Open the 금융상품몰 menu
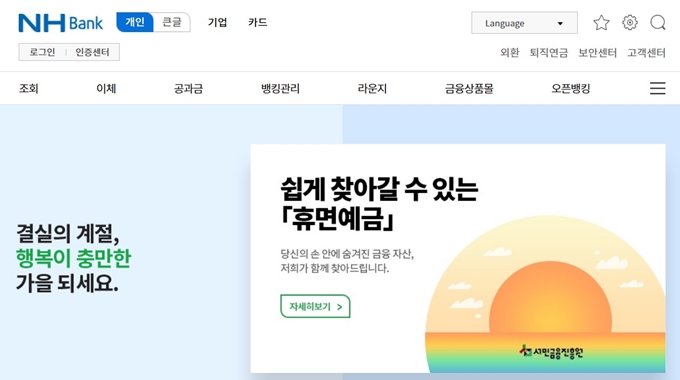This screenshot has height=380, width=680. 469,88
